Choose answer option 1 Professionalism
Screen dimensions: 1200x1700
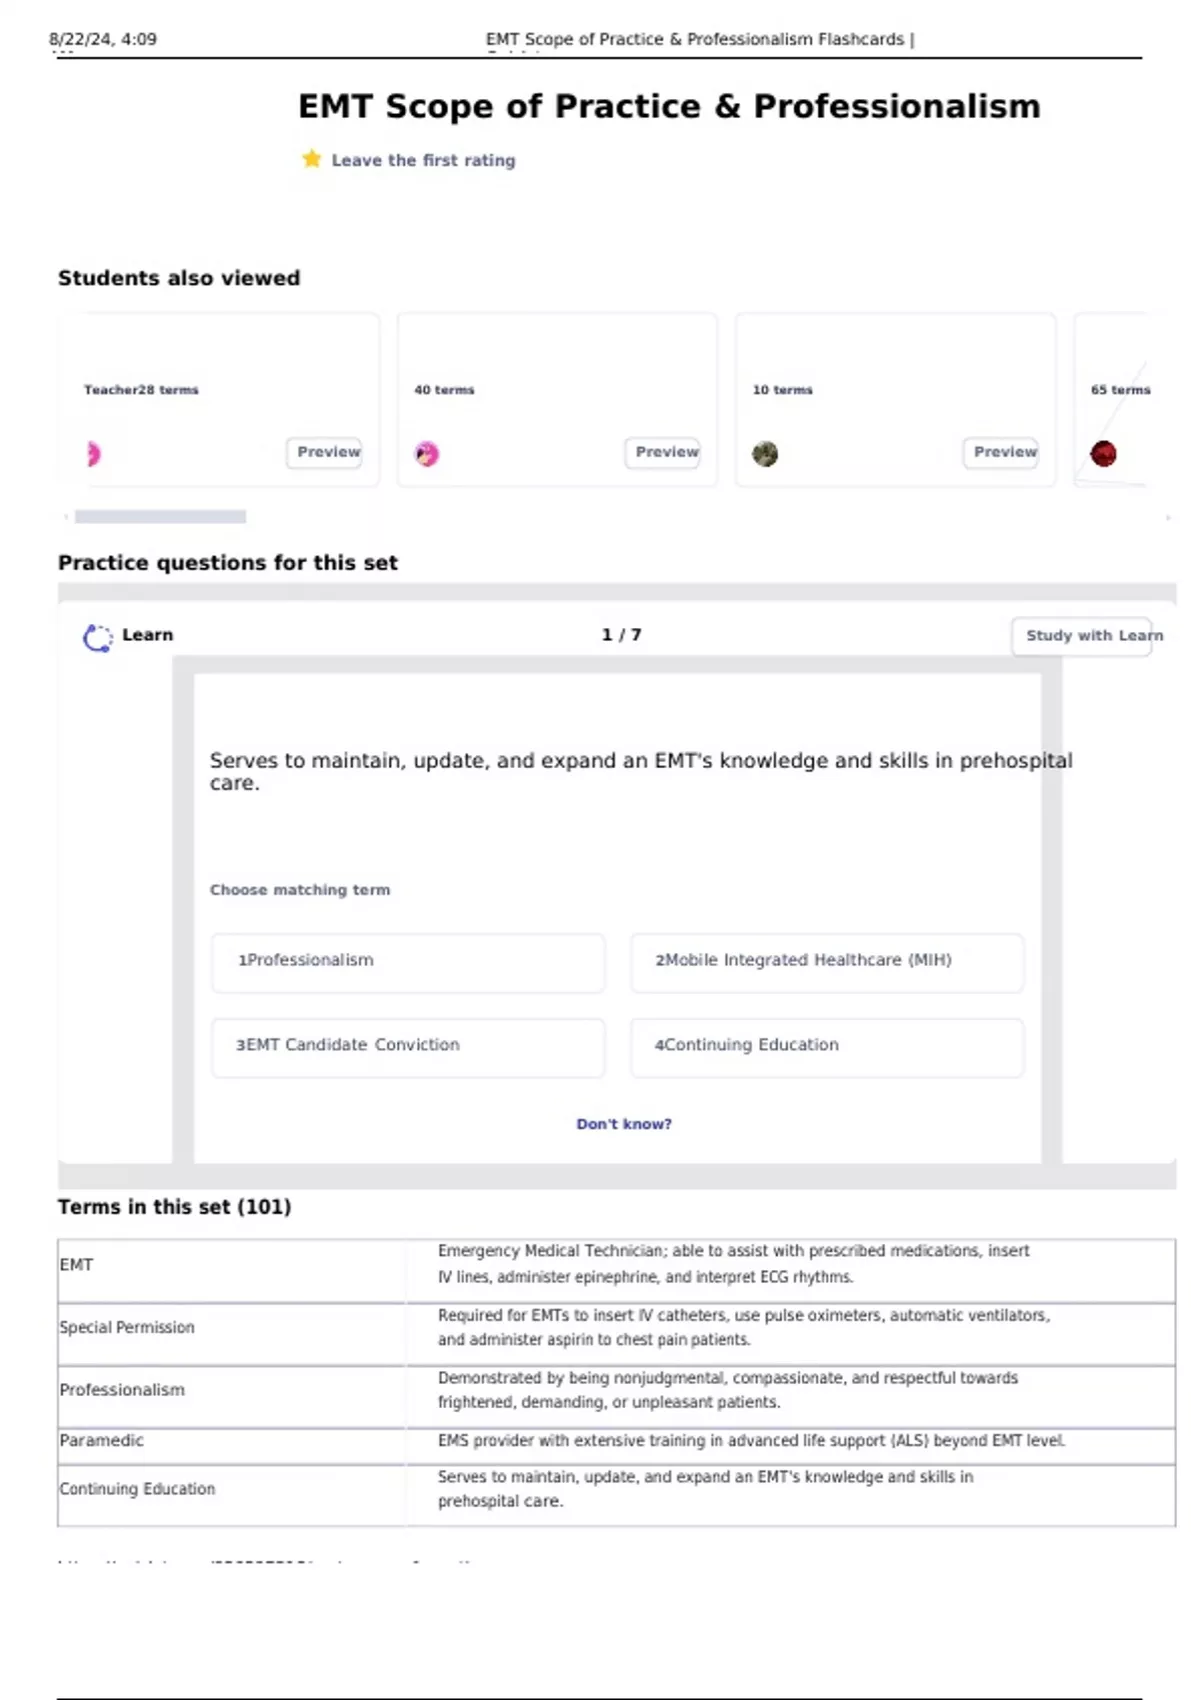(408, 961)
